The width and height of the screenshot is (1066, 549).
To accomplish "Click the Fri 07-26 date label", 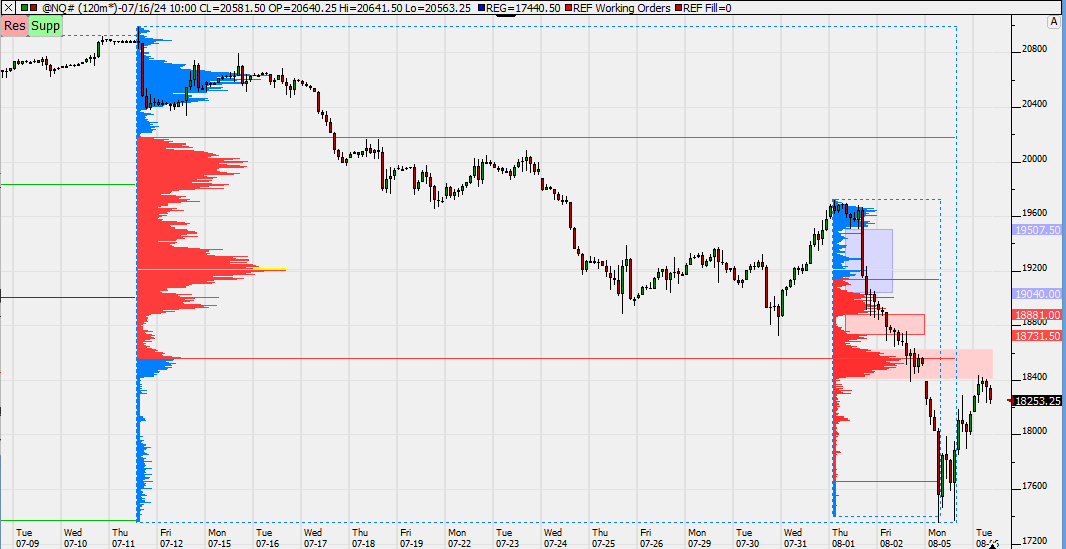I will coord(651,537).
